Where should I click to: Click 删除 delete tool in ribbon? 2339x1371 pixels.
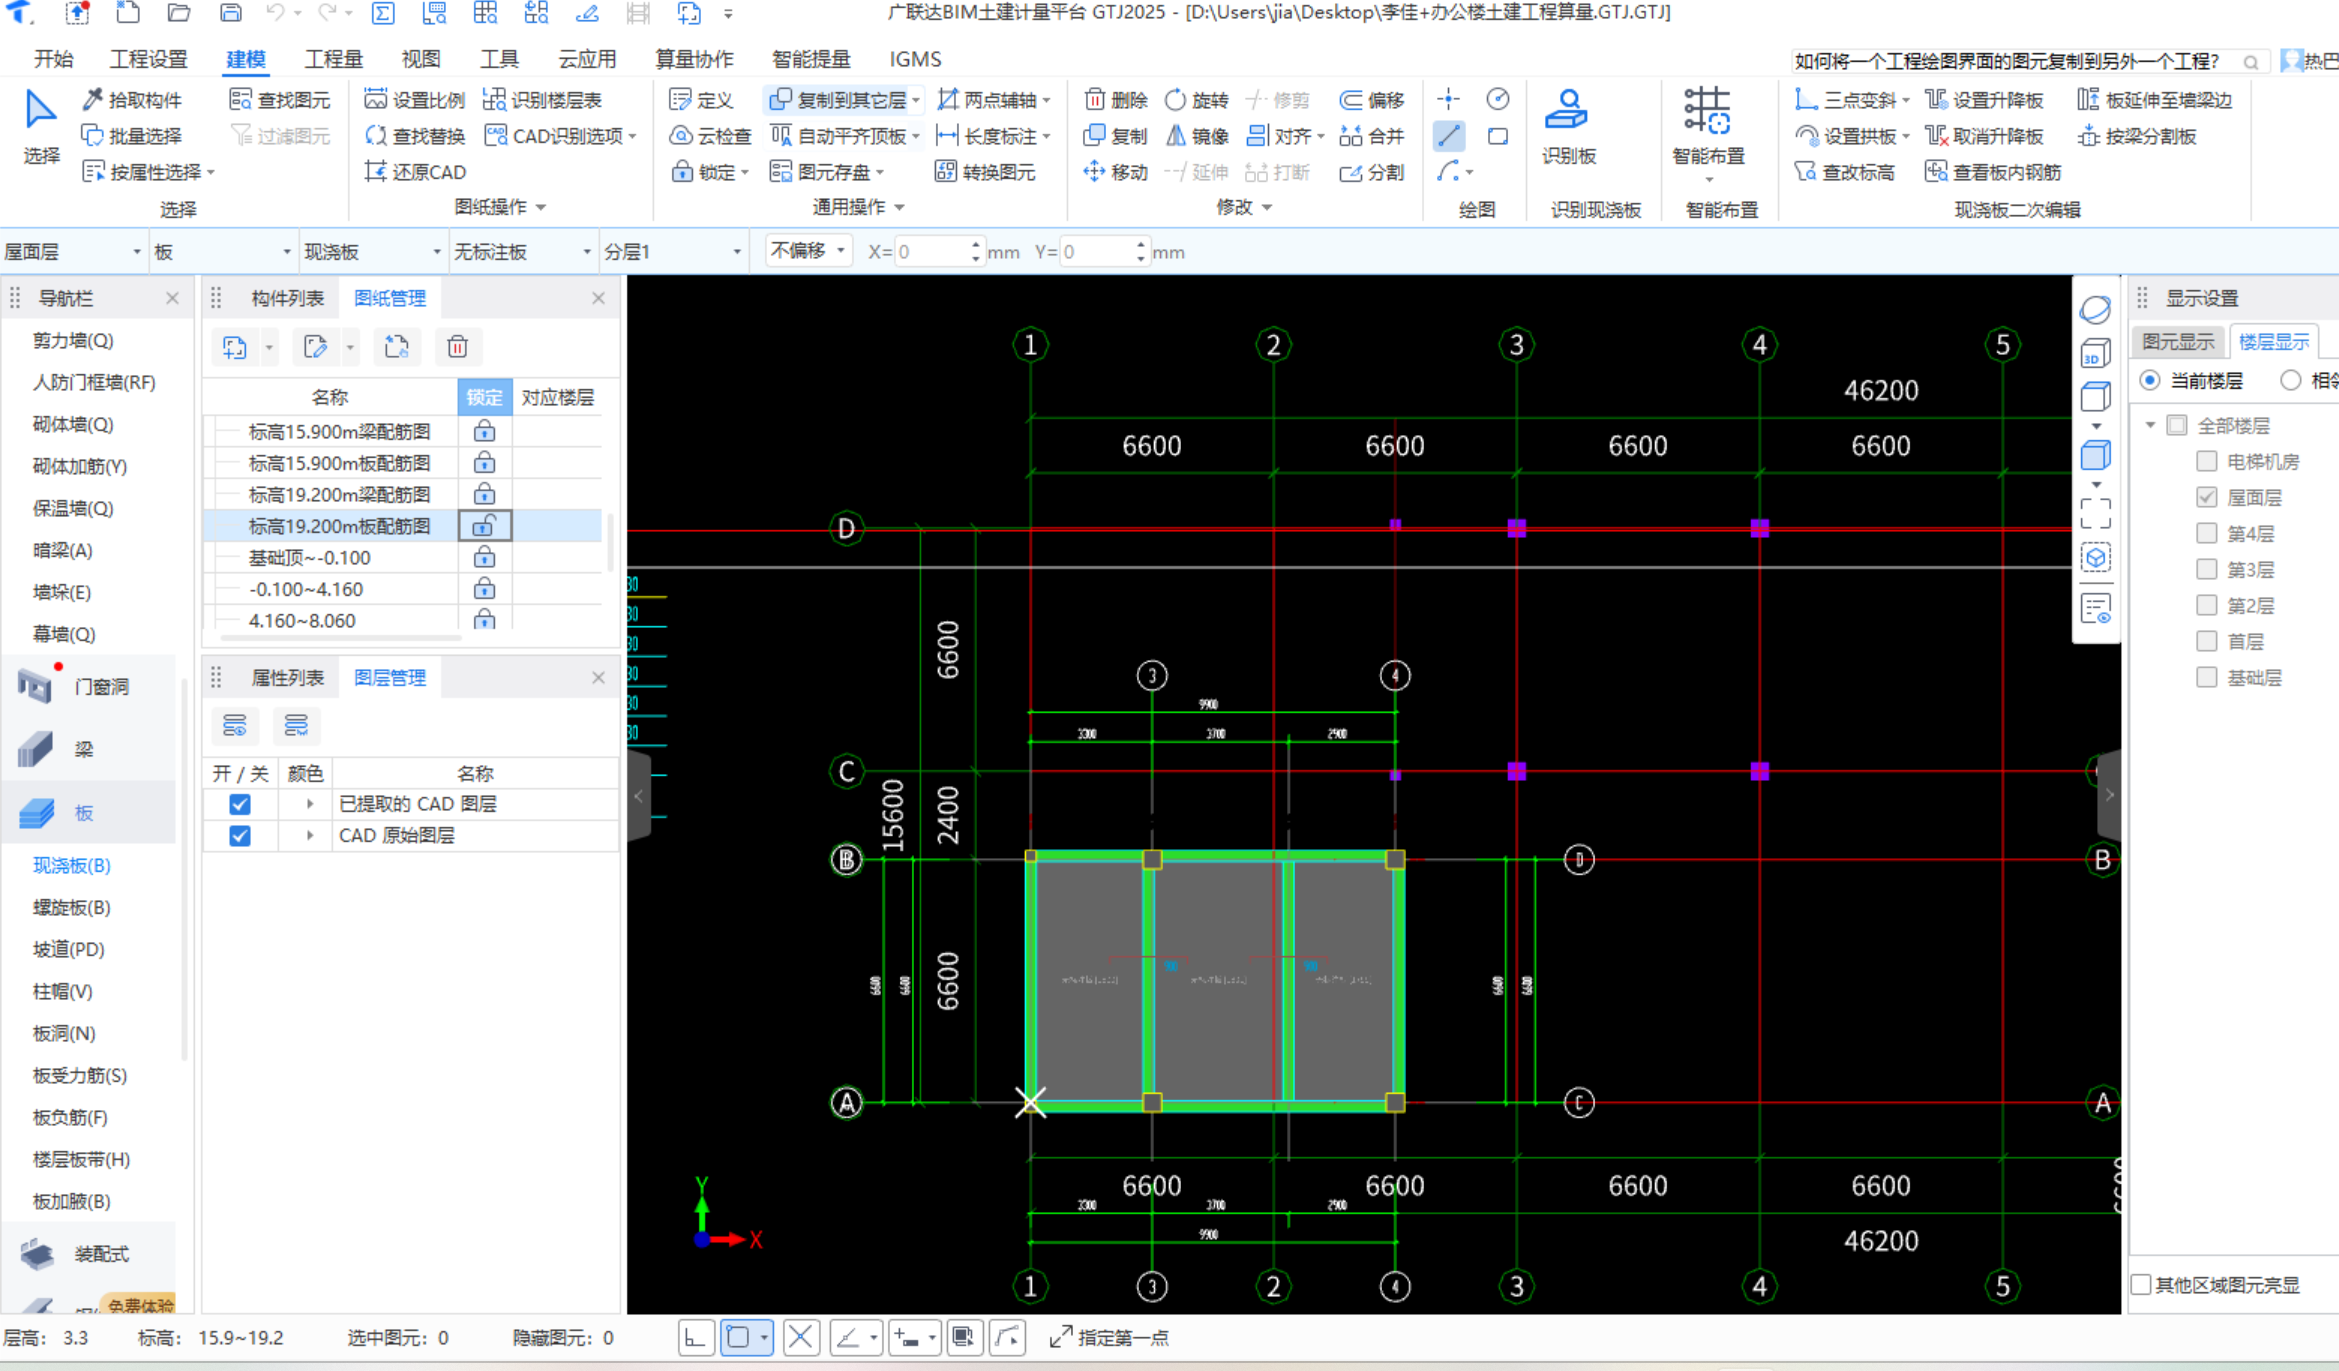tap(1116, 100)
